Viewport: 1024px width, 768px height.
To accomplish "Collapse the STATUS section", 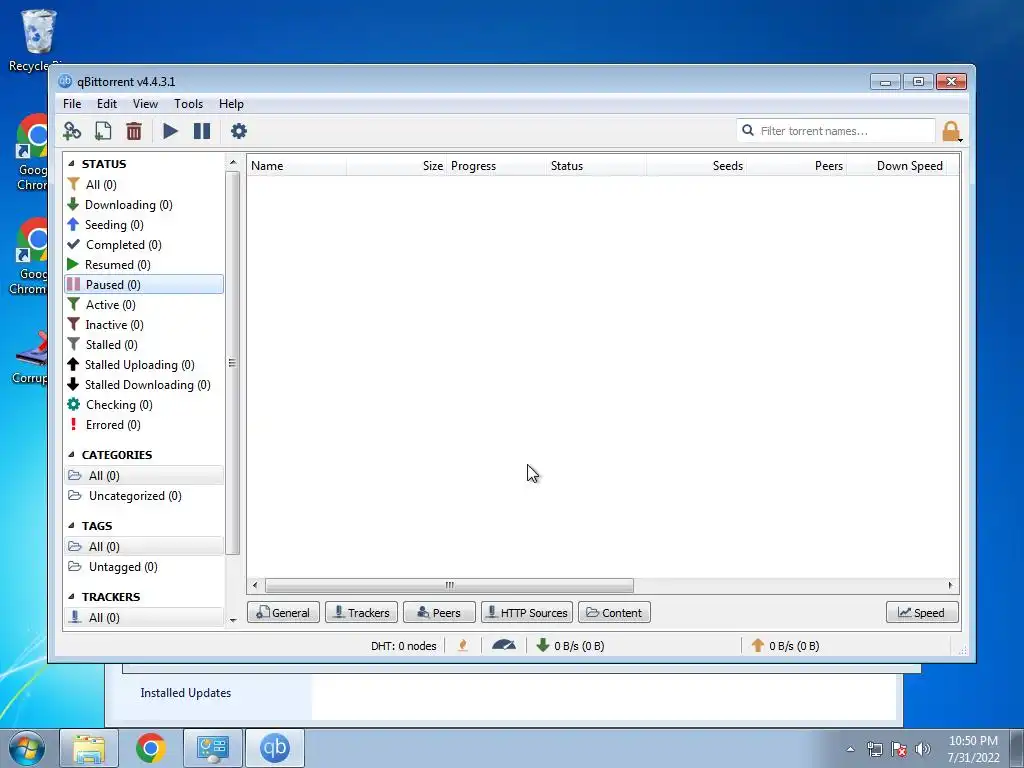I will coord(71,164).
